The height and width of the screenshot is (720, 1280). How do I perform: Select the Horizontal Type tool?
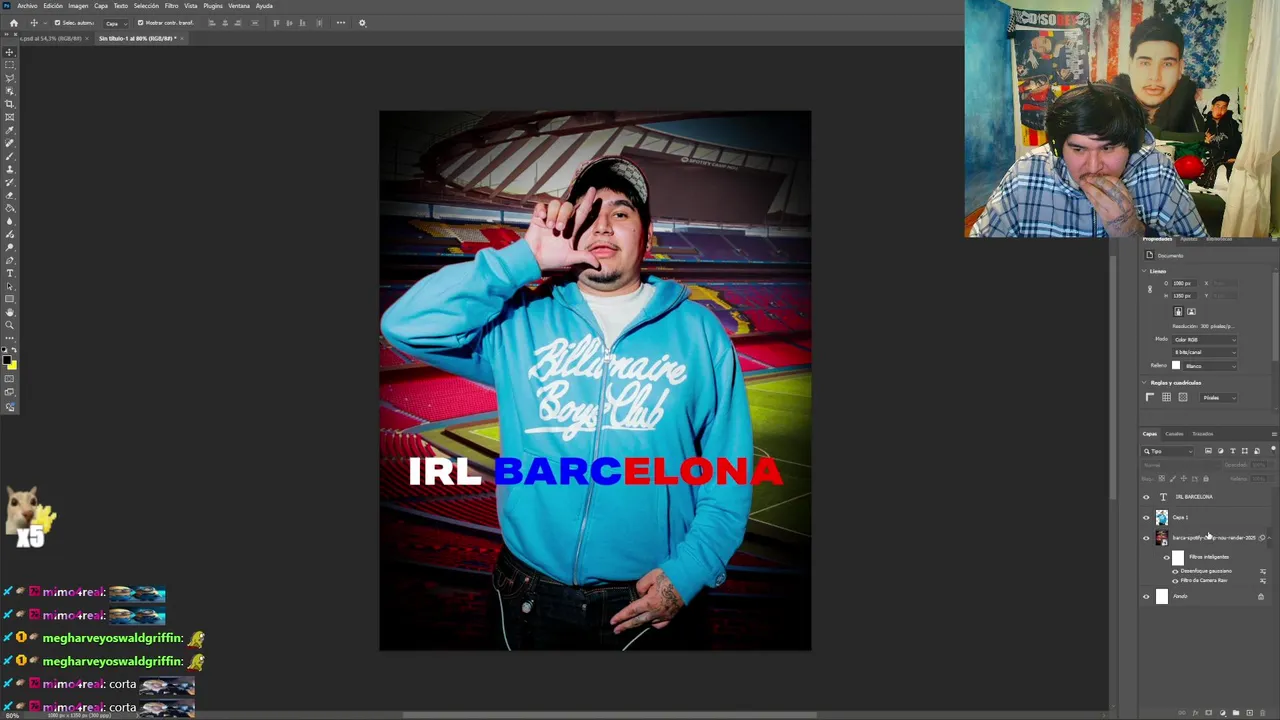10,273
